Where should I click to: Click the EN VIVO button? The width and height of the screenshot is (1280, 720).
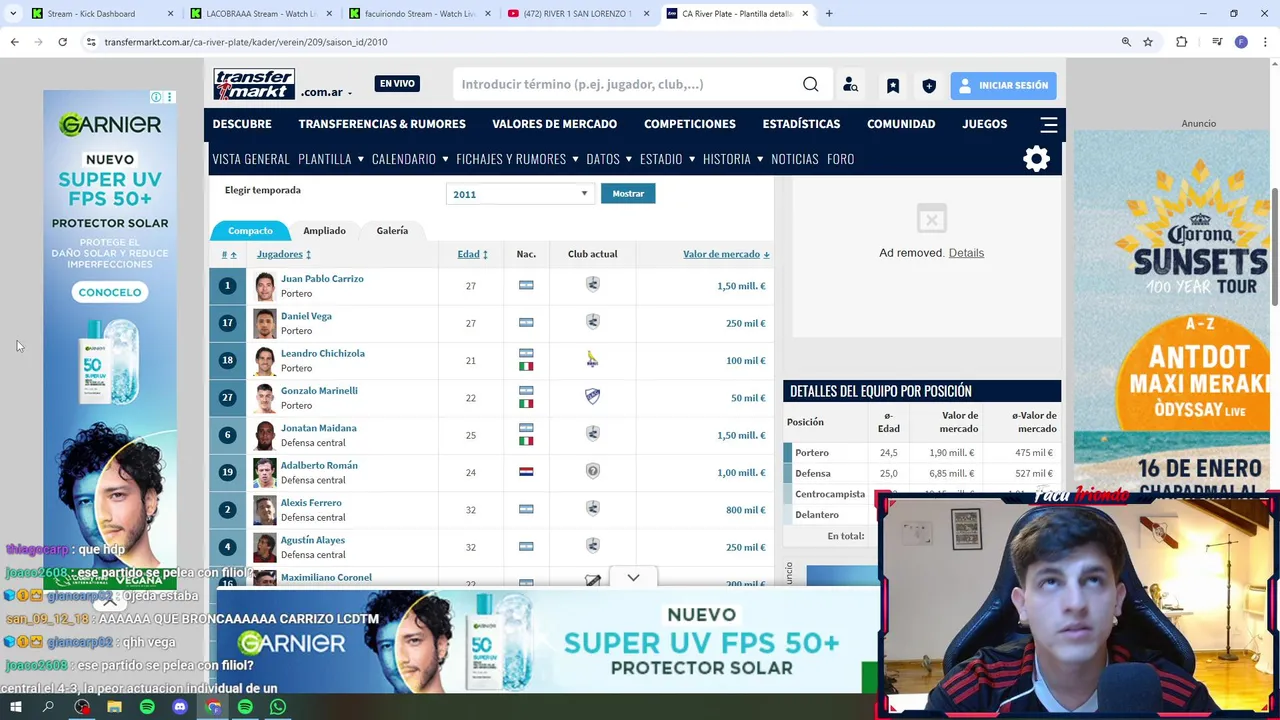point(397,84)
